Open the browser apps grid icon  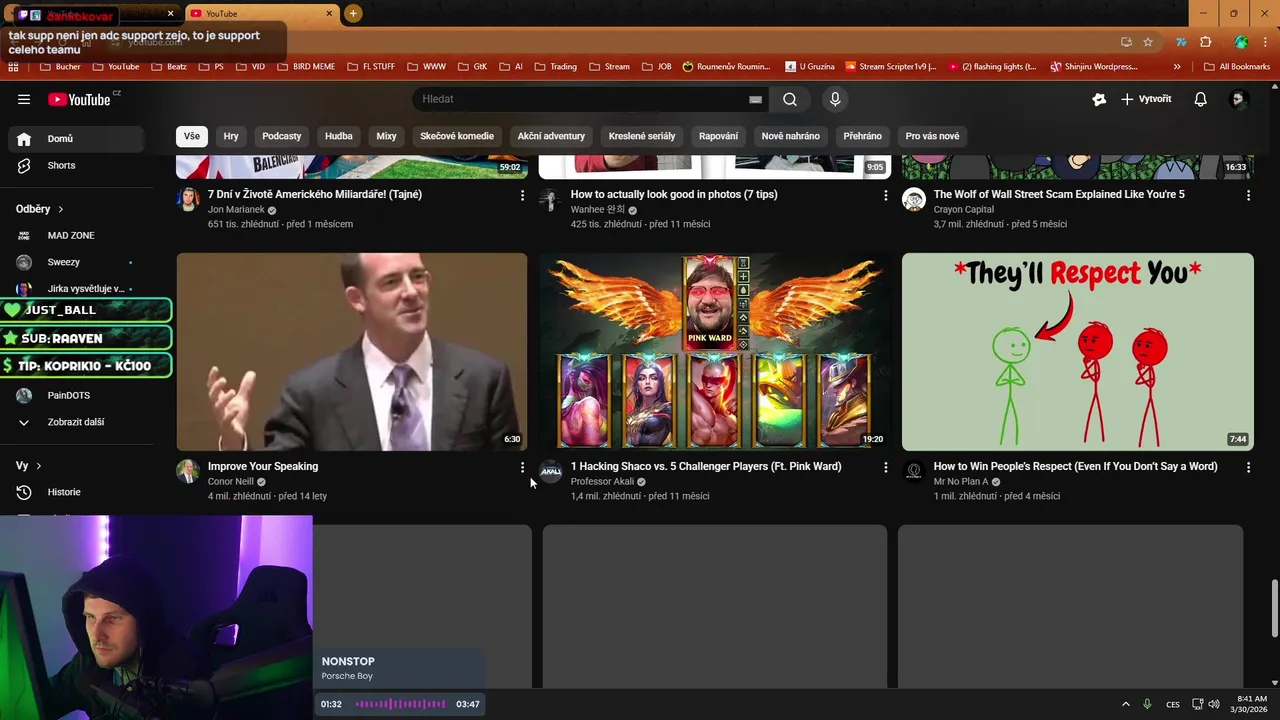(13, 67)
